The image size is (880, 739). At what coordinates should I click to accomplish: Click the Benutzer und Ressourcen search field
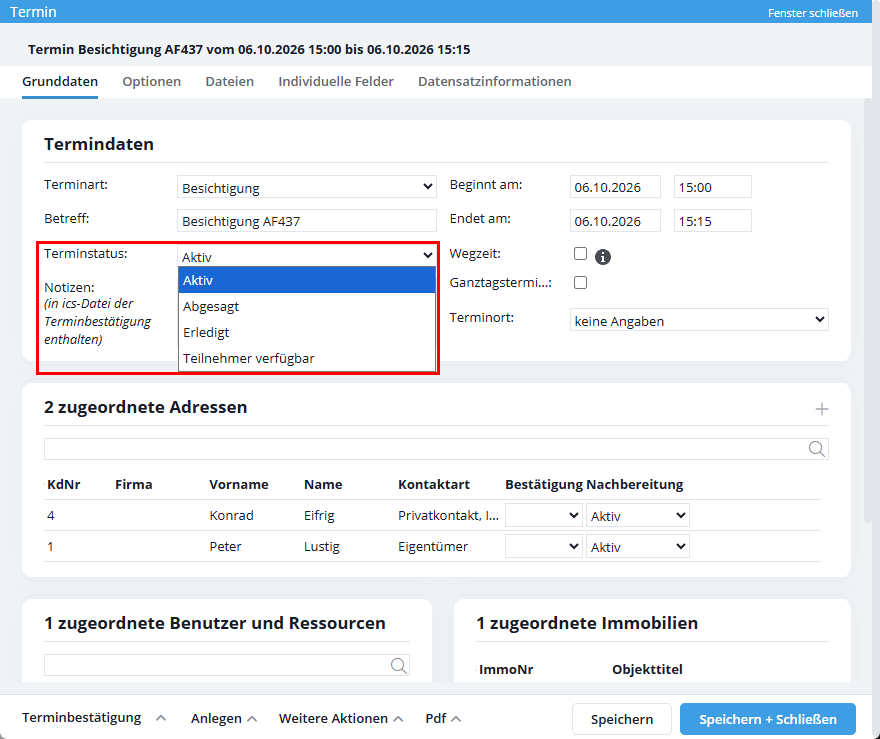227,665
